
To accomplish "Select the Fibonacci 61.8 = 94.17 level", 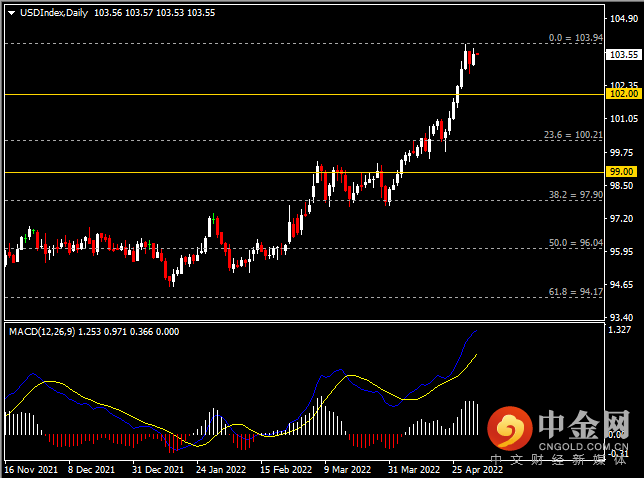I will [x=576, y=292].
